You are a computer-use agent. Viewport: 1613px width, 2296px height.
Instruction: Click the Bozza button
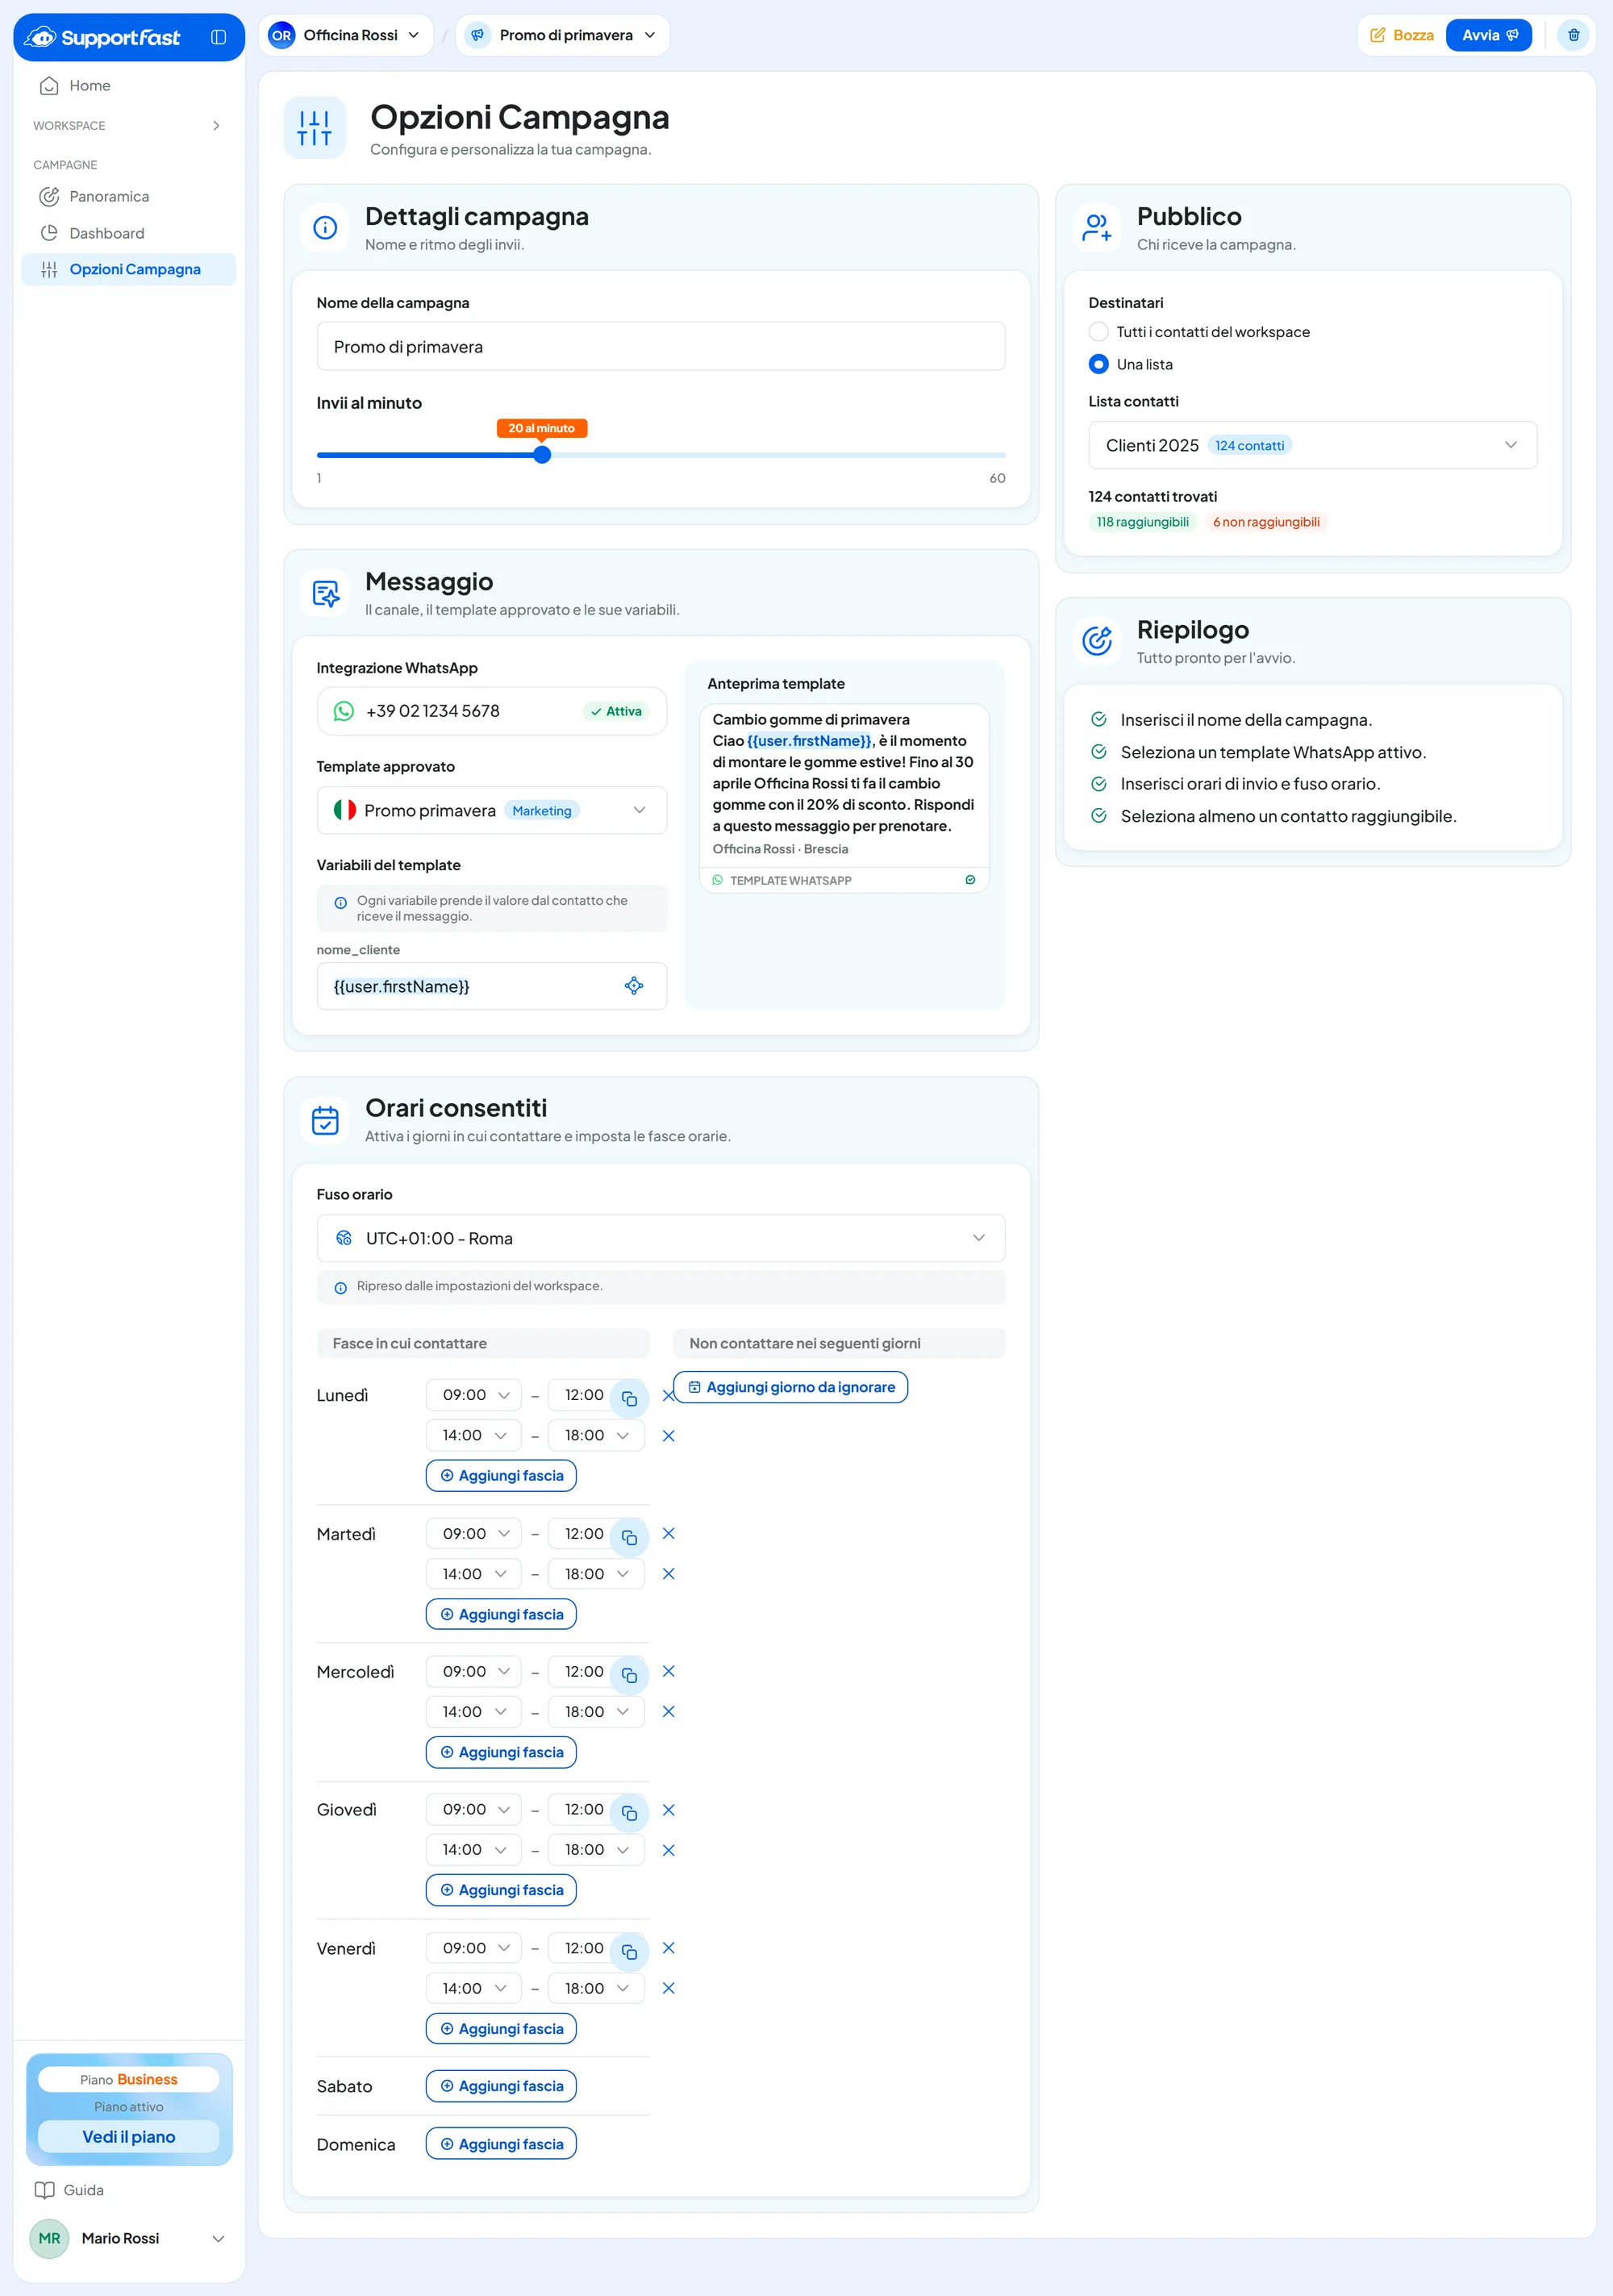coord(1402,35)
